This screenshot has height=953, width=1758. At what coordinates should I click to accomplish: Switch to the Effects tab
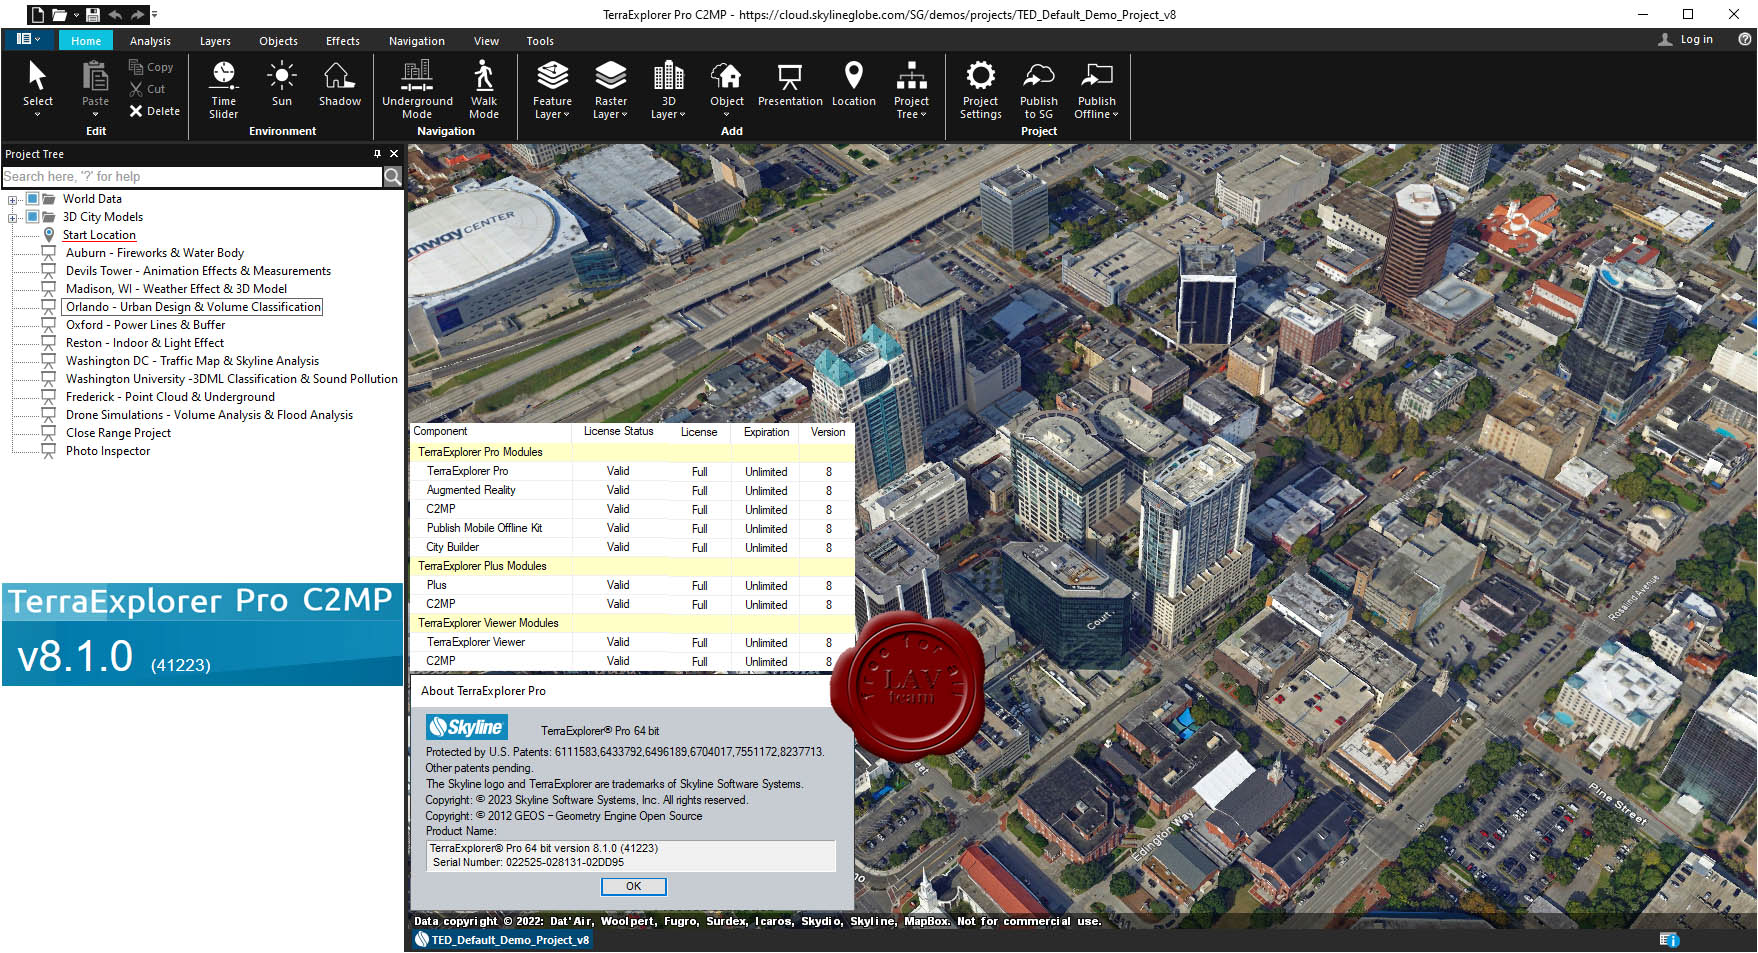(x=342, y=41)
